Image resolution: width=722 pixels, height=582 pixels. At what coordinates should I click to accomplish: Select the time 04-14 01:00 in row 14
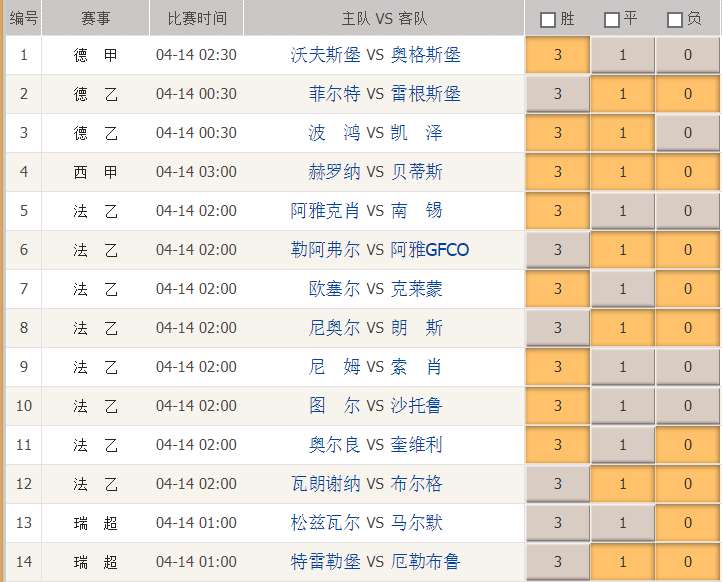coord(197,562)
